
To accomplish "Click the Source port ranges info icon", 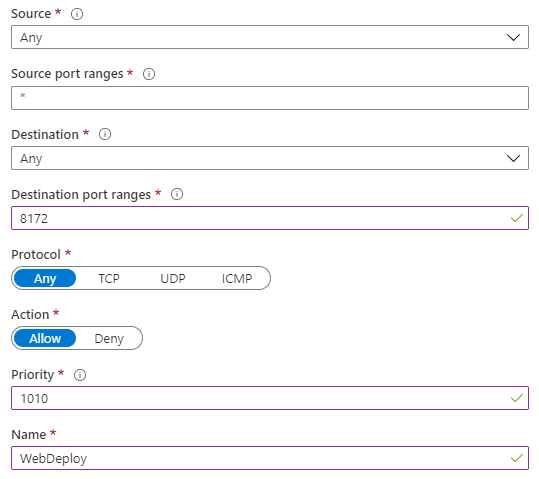I will 149,74.
